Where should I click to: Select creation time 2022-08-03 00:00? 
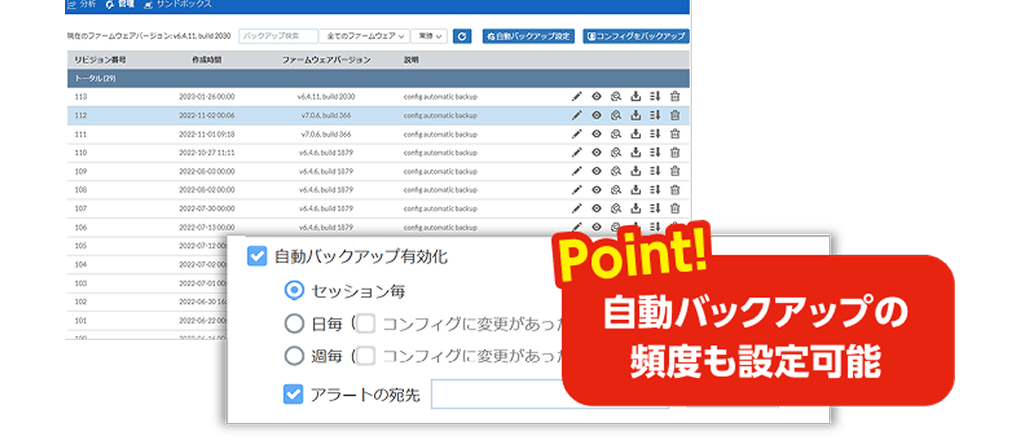click(x=207, y=171)
